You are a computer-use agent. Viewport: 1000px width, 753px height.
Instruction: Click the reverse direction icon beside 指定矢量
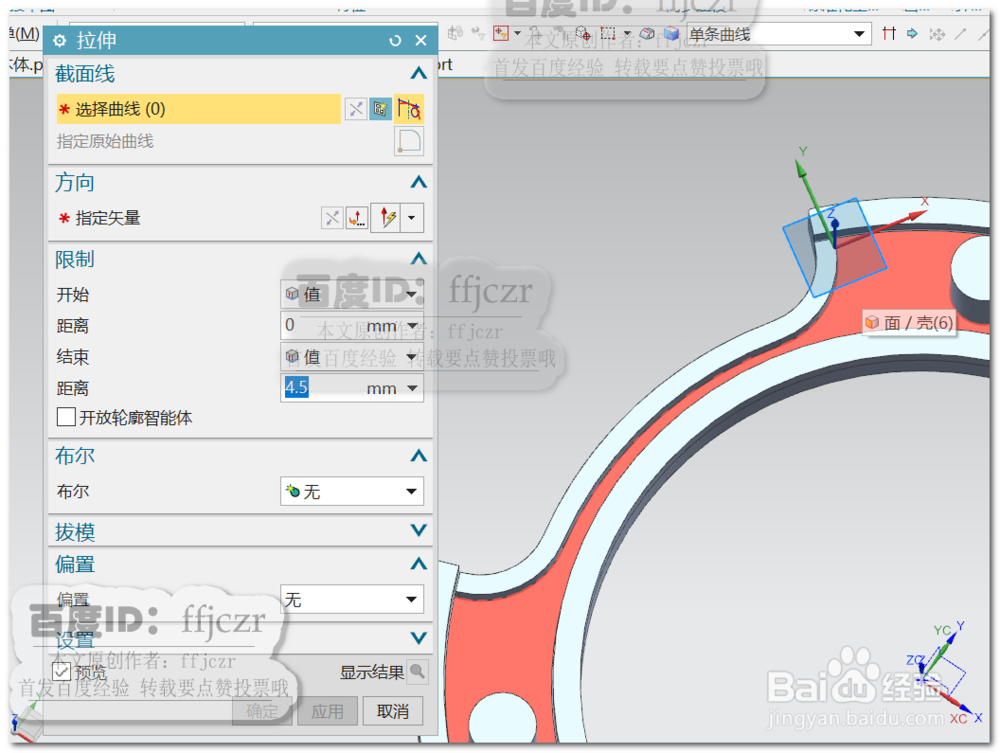click(332, 217)
